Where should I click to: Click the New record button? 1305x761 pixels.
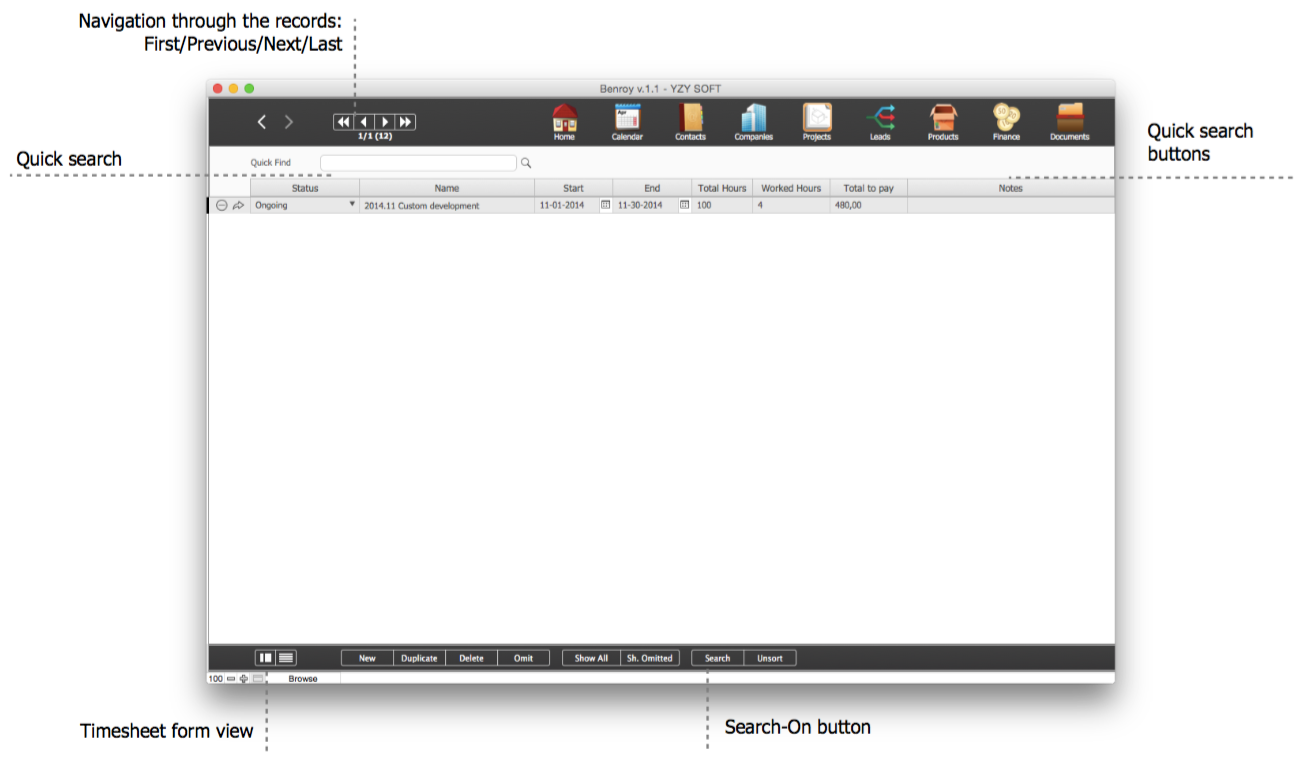(x=367, y=658)
